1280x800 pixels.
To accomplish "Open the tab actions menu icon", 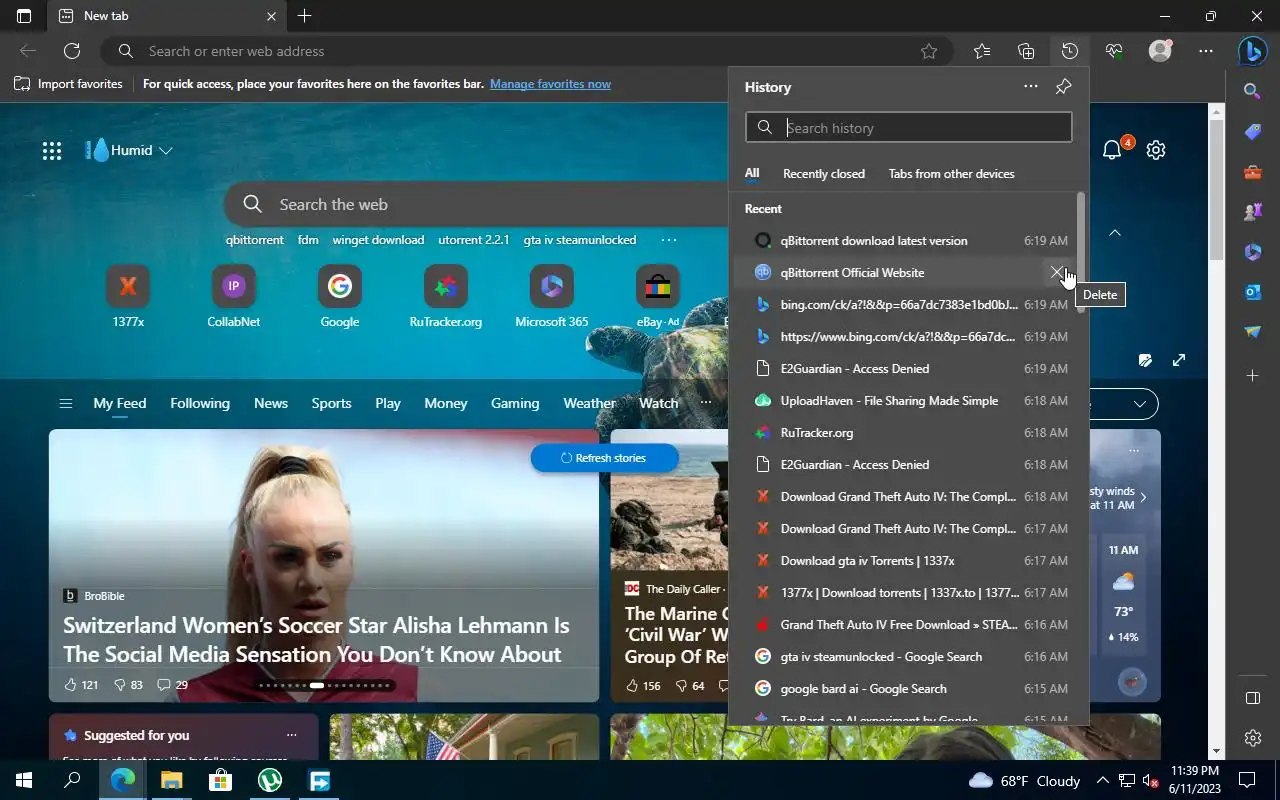I will pyautogui.click(x=24, y=16).
